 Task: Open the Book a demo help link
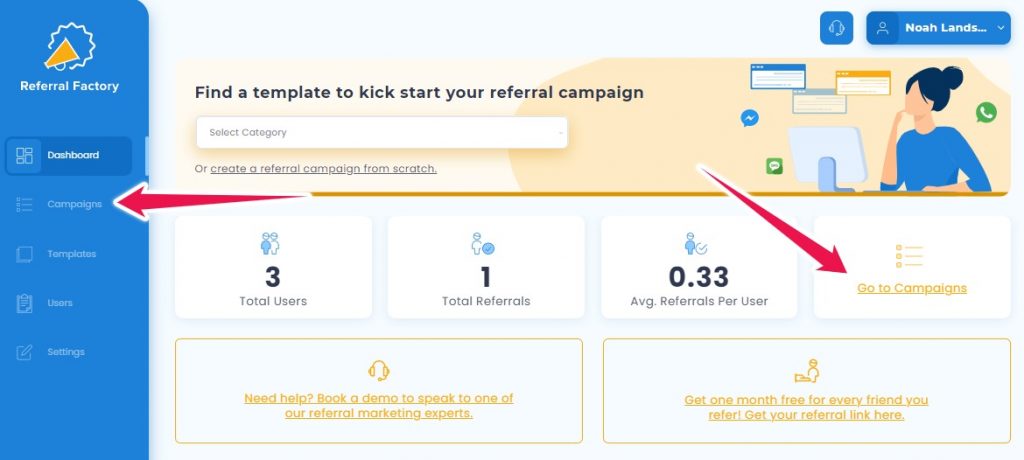click(x=379, y=406)
